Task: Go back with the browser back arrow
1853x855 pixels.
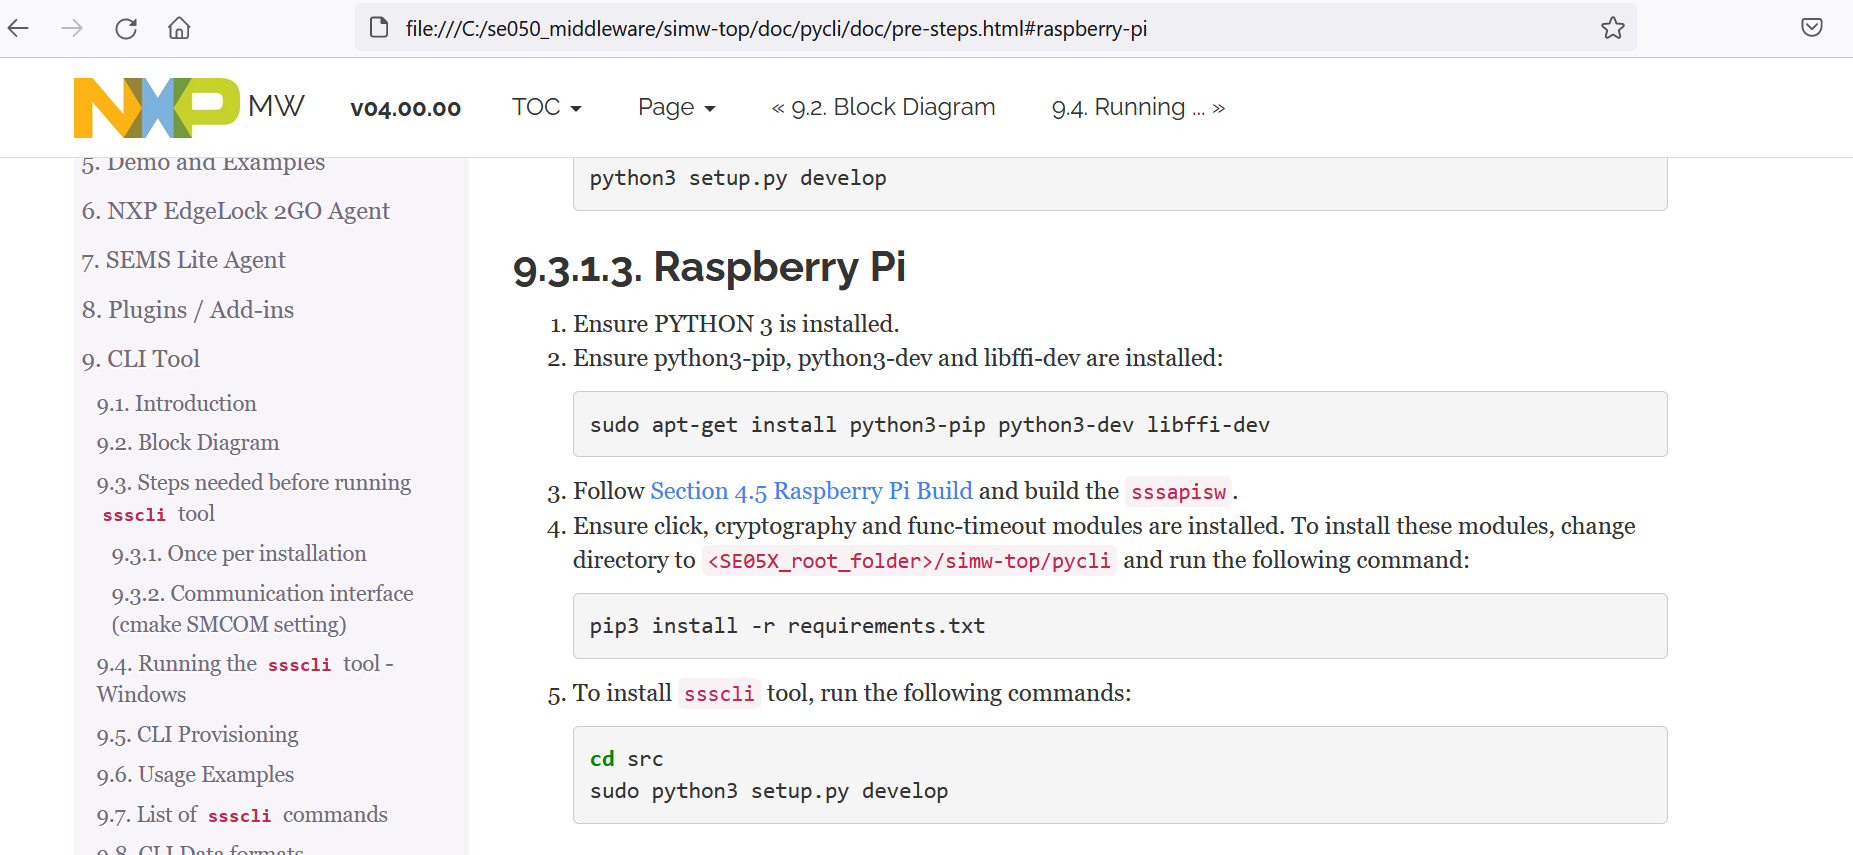Action: (x=18, y=28)
